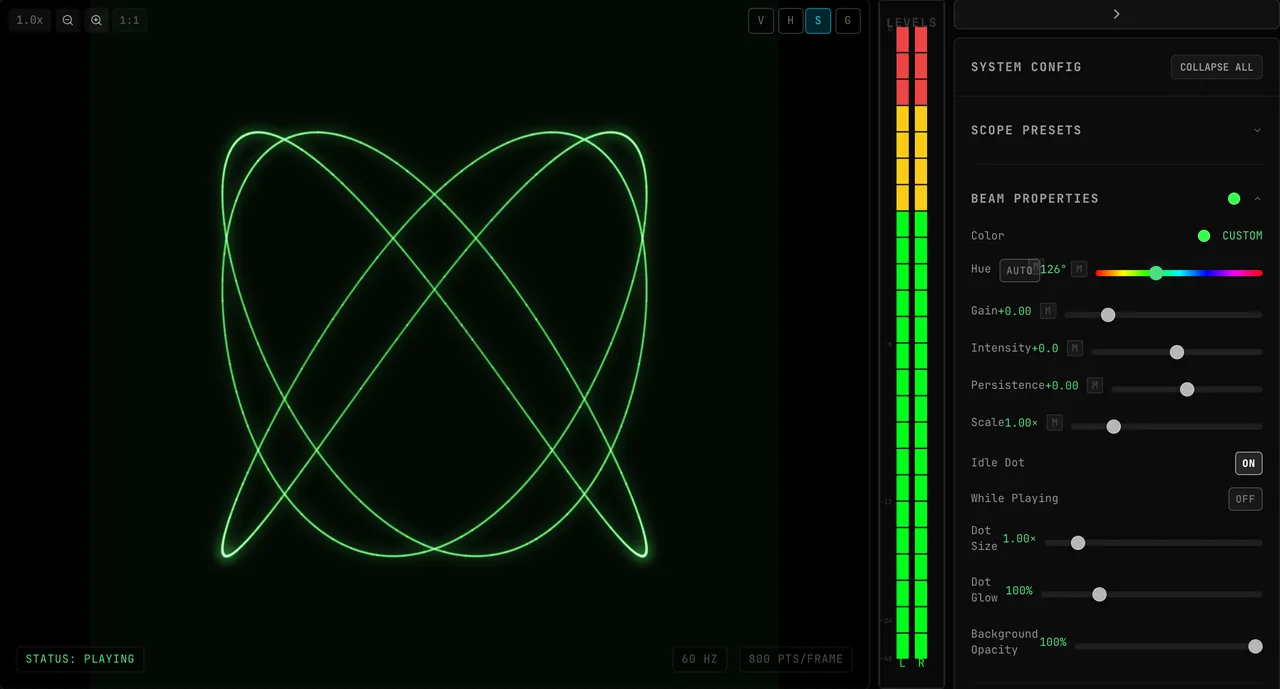Viewport: 1280px width, 689px height.
Task: Toggle While Playing OFF switch
Action: [1245, 499]
